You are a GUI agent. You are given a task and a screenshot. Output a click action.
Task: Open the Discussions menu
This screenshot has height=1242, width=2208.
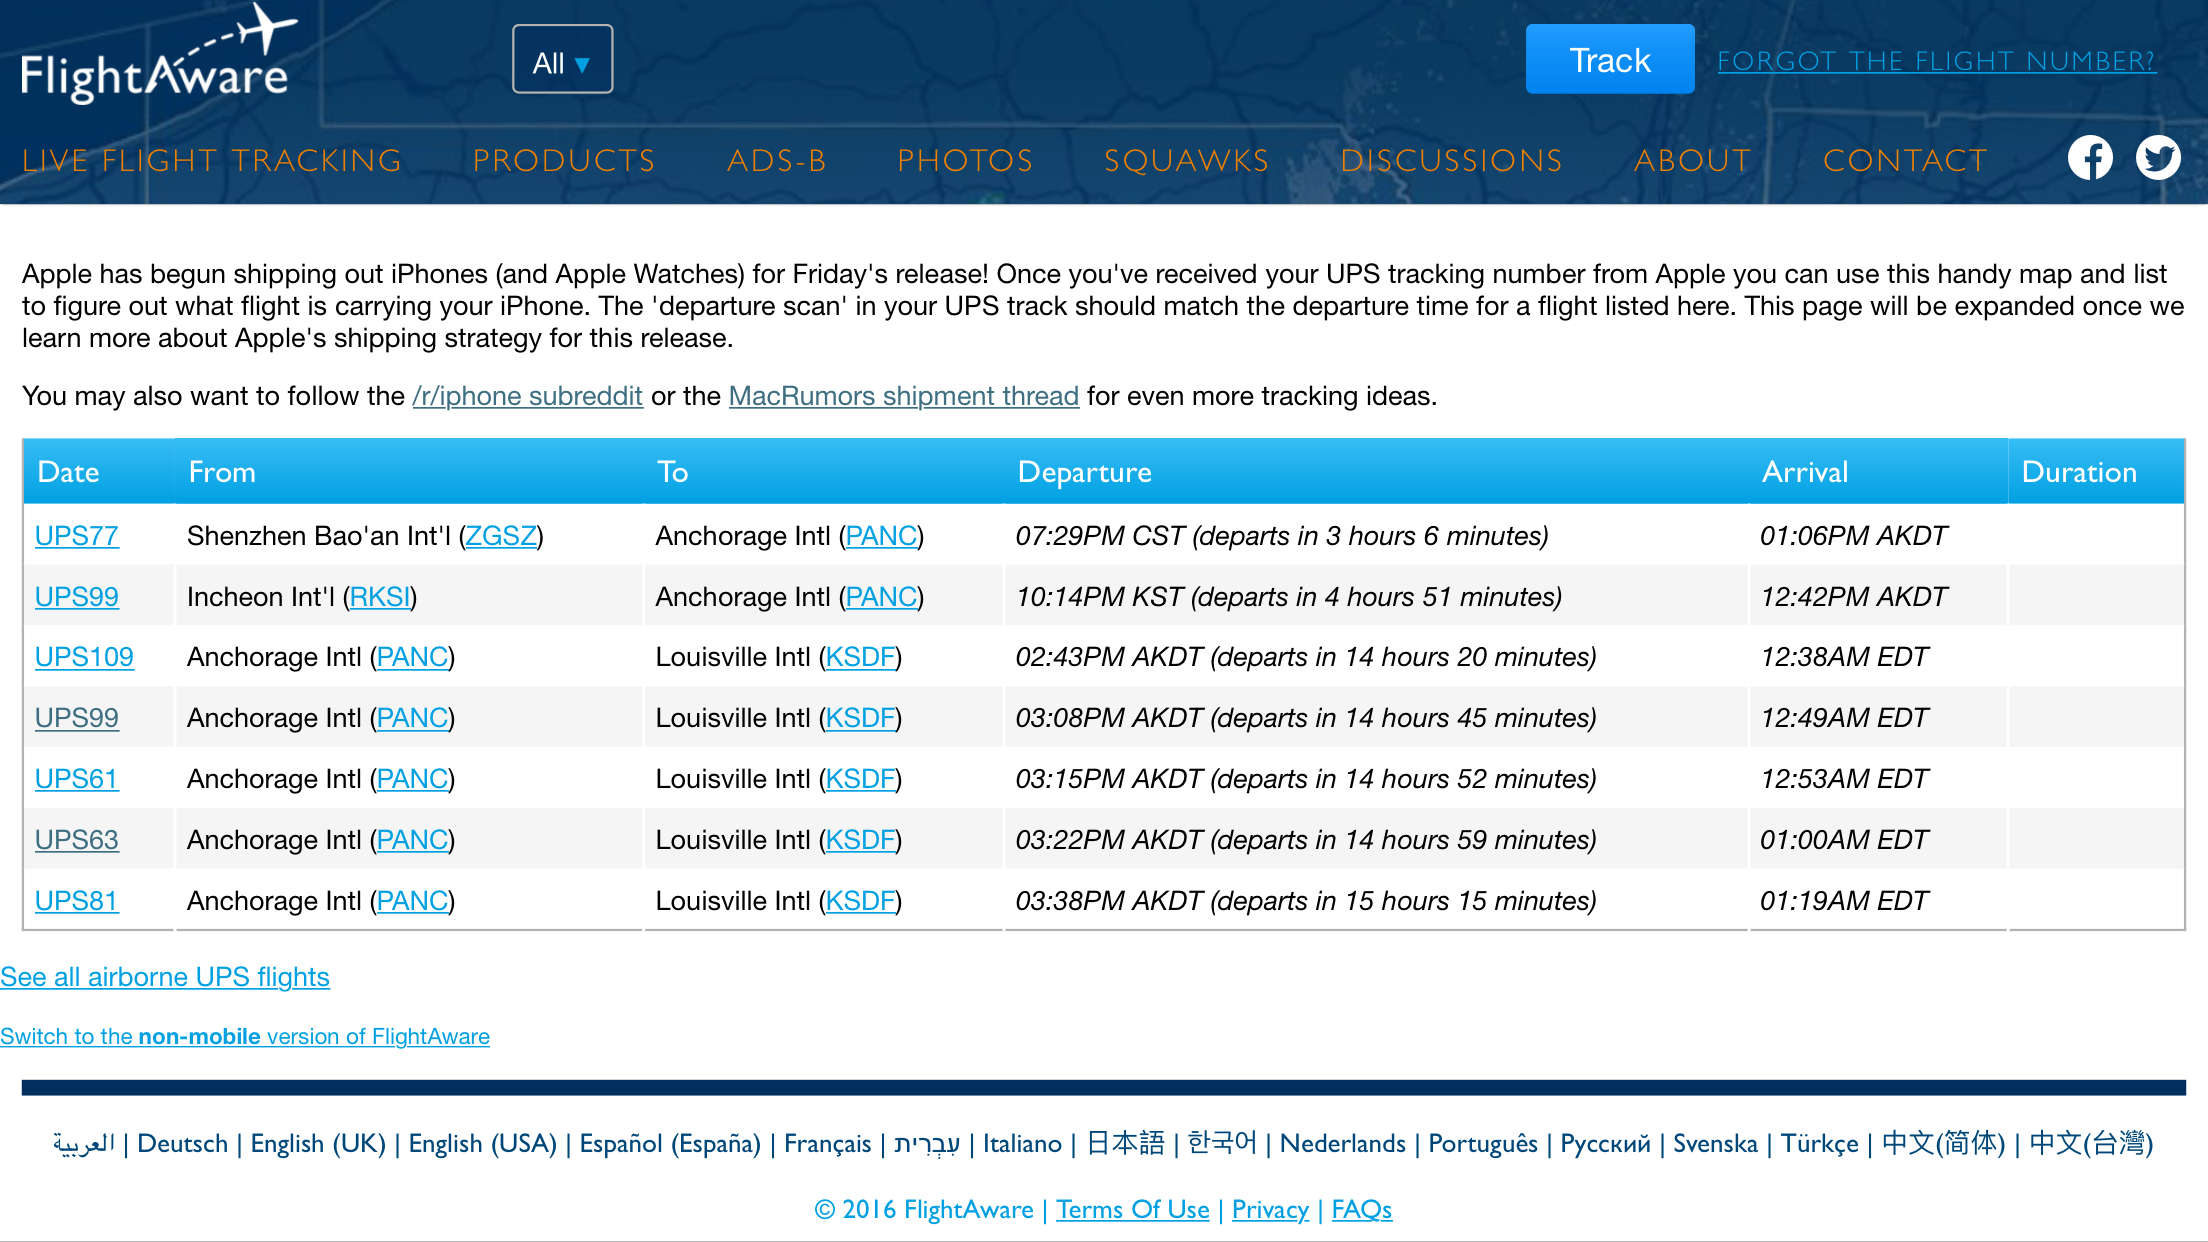point(1451,161)
